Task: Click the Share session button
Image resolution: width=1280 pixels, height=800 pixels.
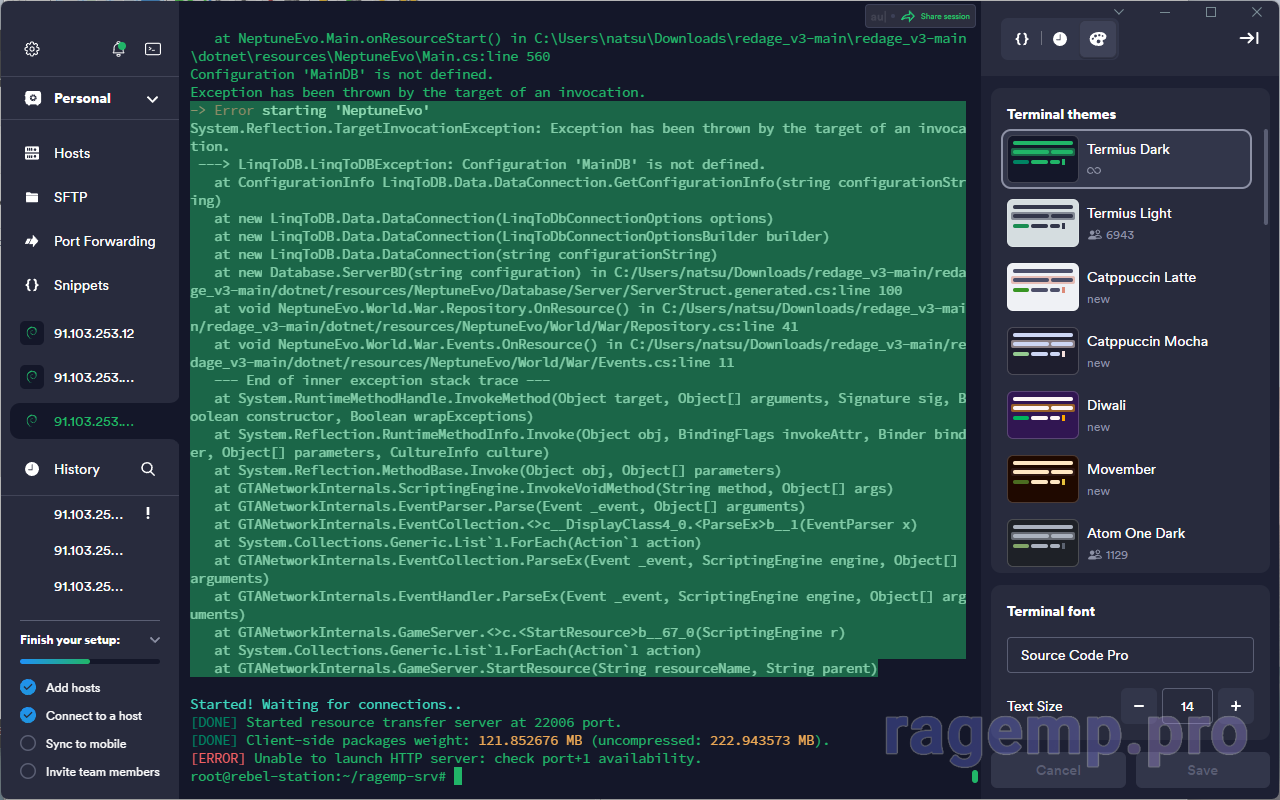Action: [x=934, y=16]
